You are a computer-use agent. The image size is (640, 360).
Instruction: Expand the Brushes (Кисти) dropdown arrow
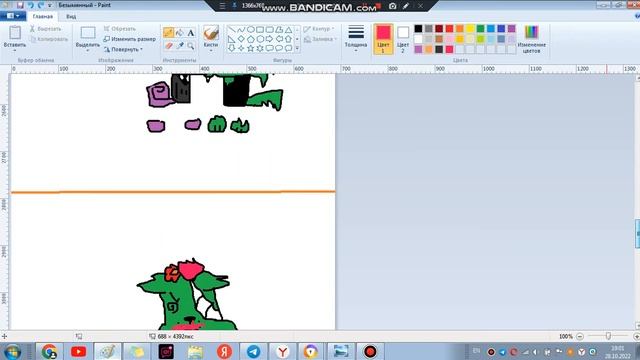pos(211,51)
